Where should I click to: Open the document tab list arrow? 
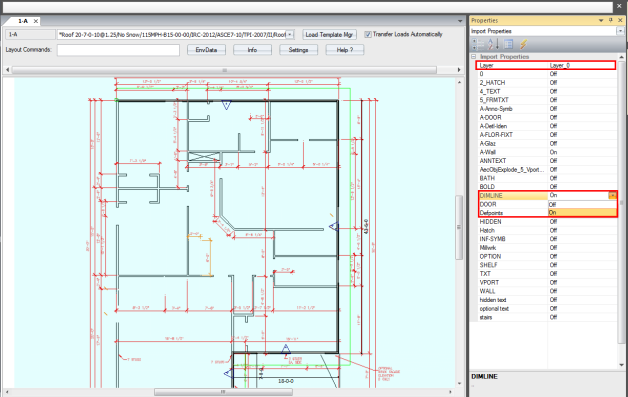pyautogui.click(x=460, y=21)
